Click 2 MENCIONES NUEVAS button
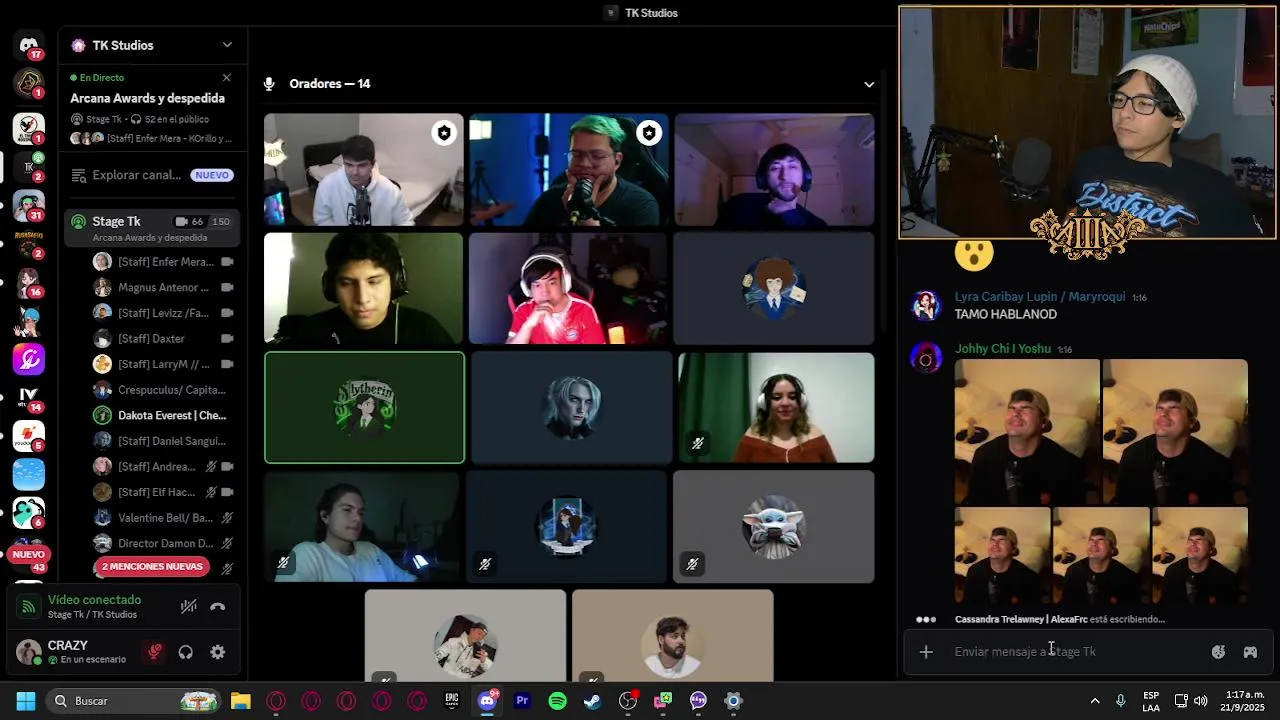 (152, 567)
